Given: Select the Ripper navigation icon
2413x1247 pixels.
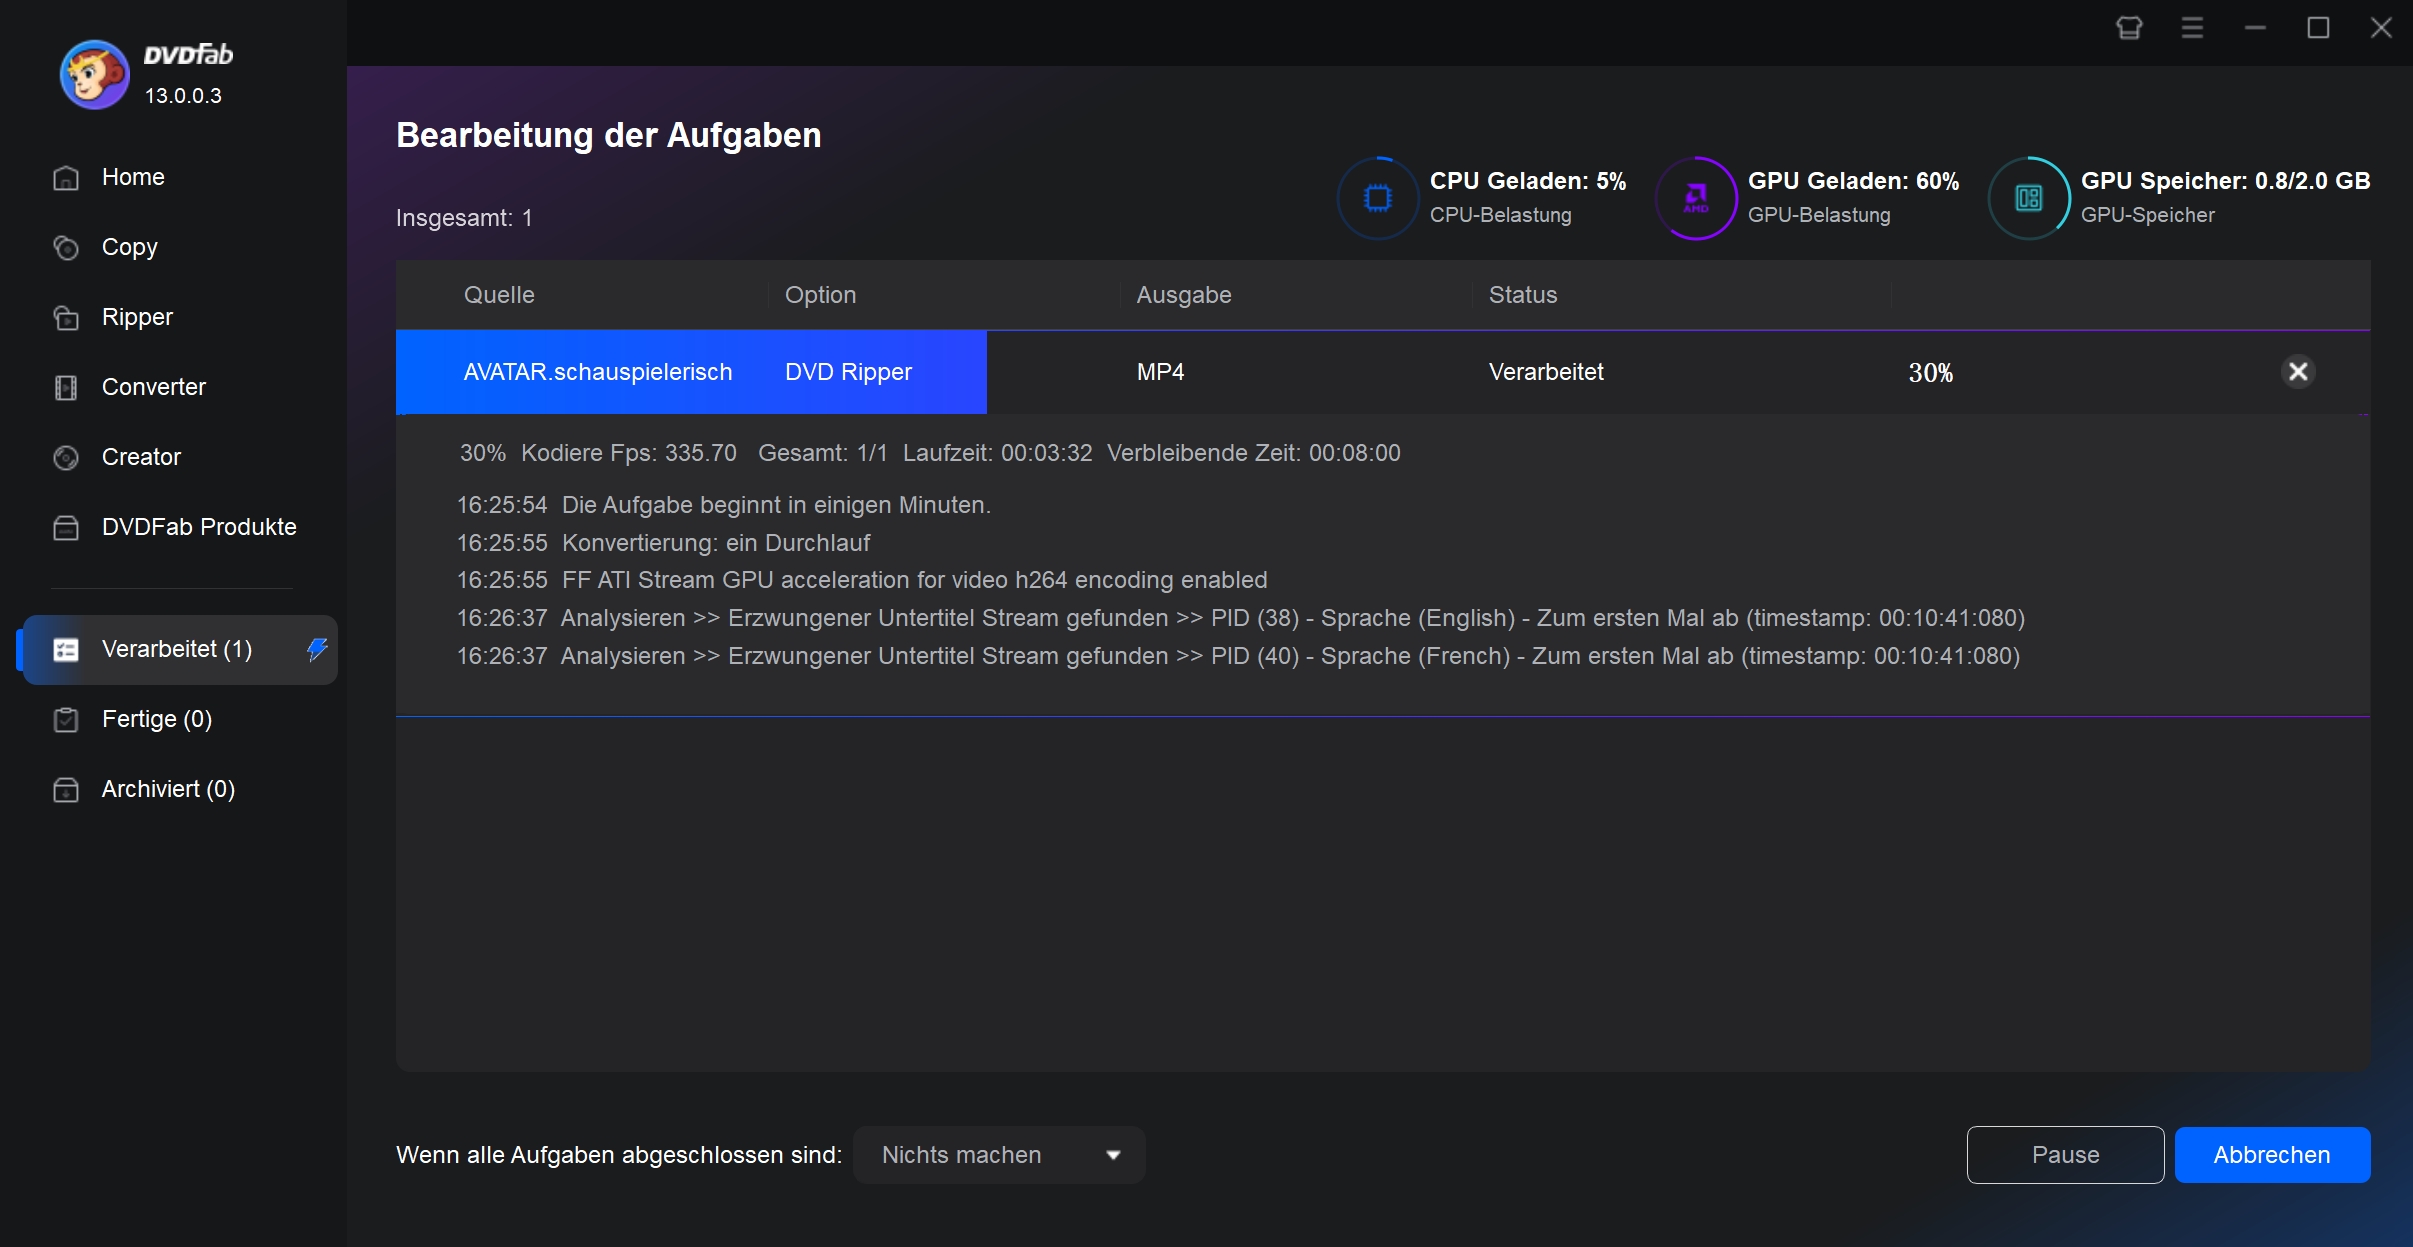Looking at the screenshot, I should (x=65, y=317).
